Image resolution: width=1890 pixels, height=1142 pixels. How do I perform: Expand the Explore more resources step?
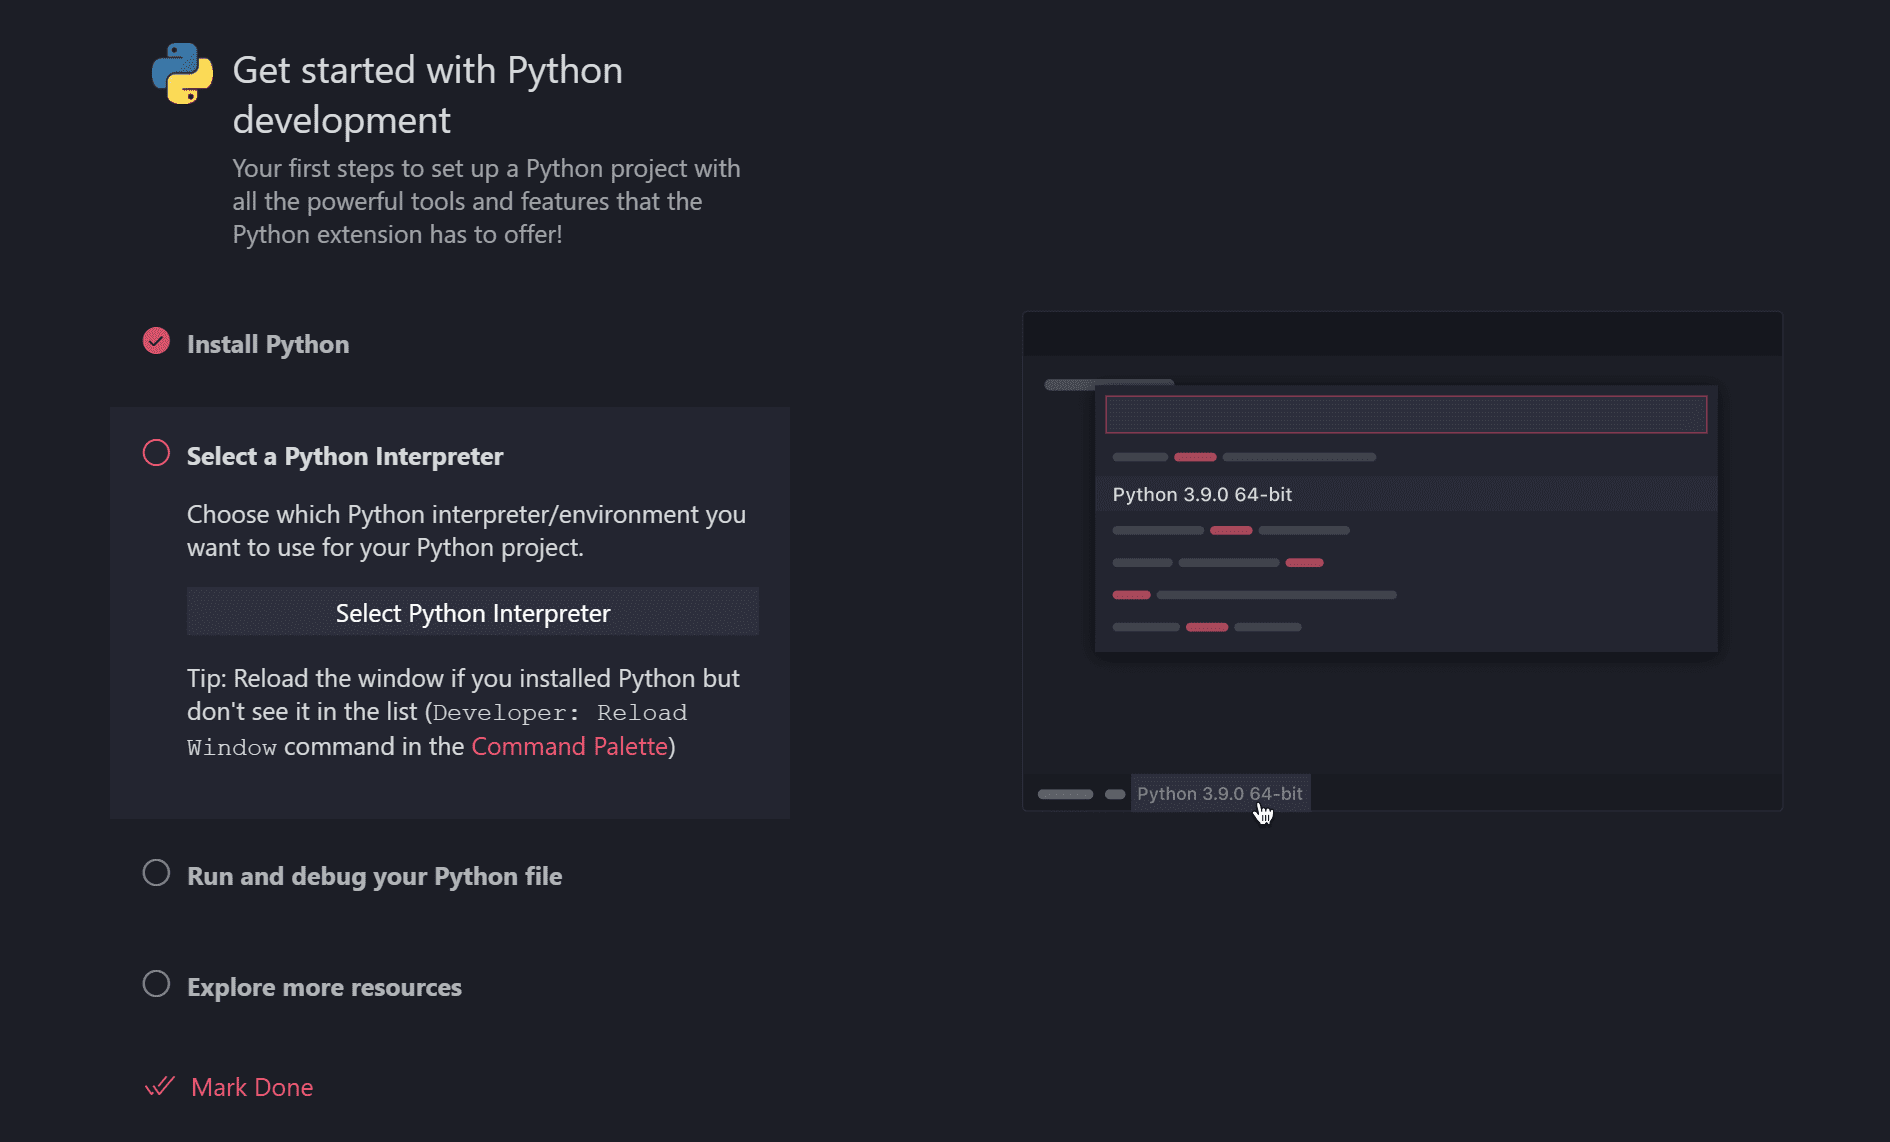pyautogui.click(x=324, y=987)
